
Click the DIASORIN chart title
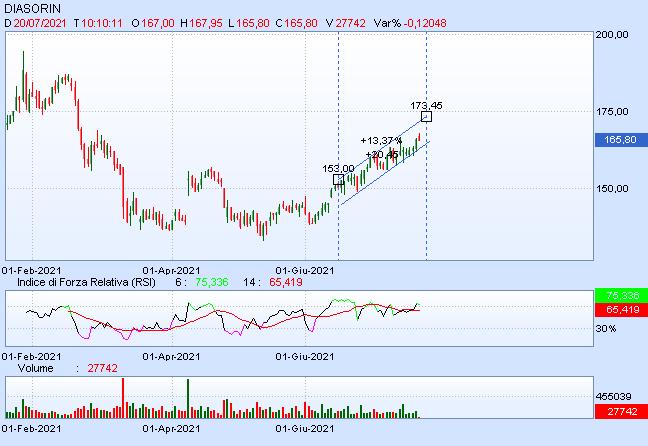coord(32,8)
